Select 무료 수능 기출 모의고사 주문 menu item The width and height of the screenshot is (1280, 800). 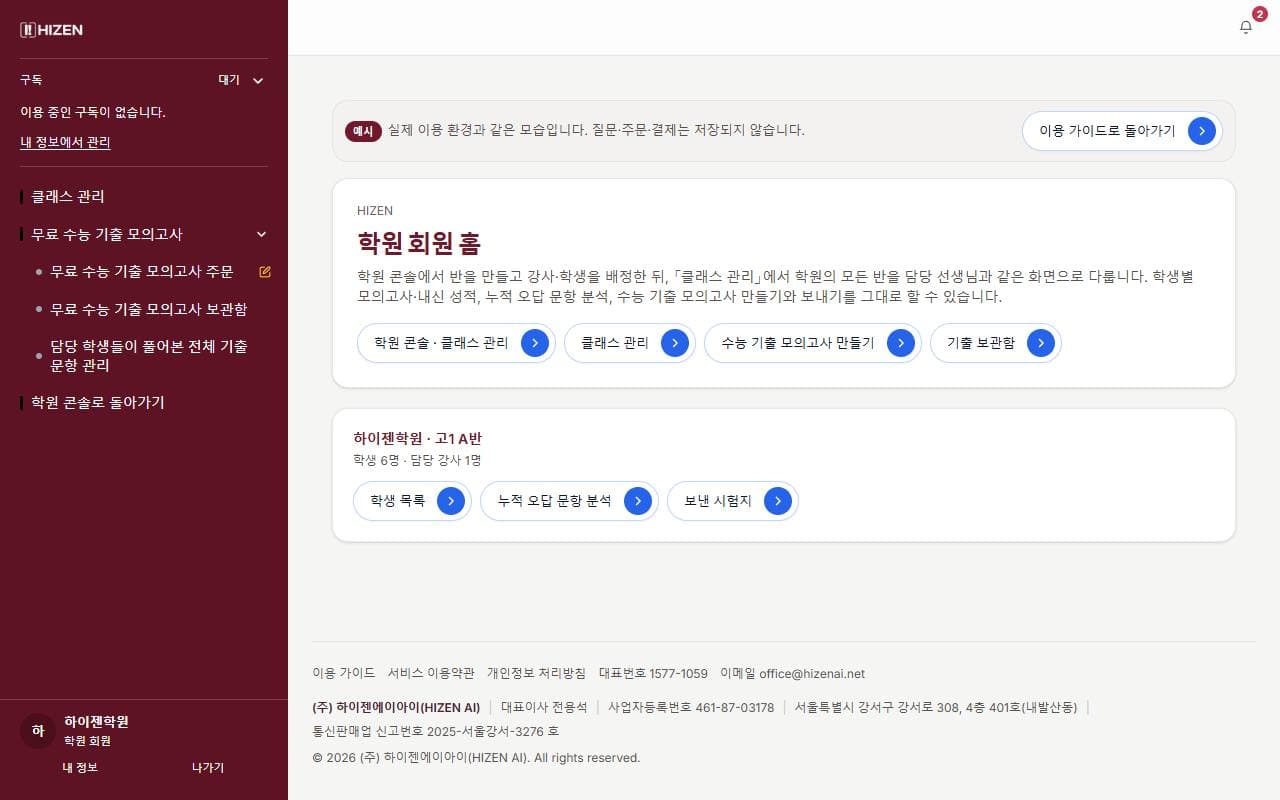pos(142,271)
